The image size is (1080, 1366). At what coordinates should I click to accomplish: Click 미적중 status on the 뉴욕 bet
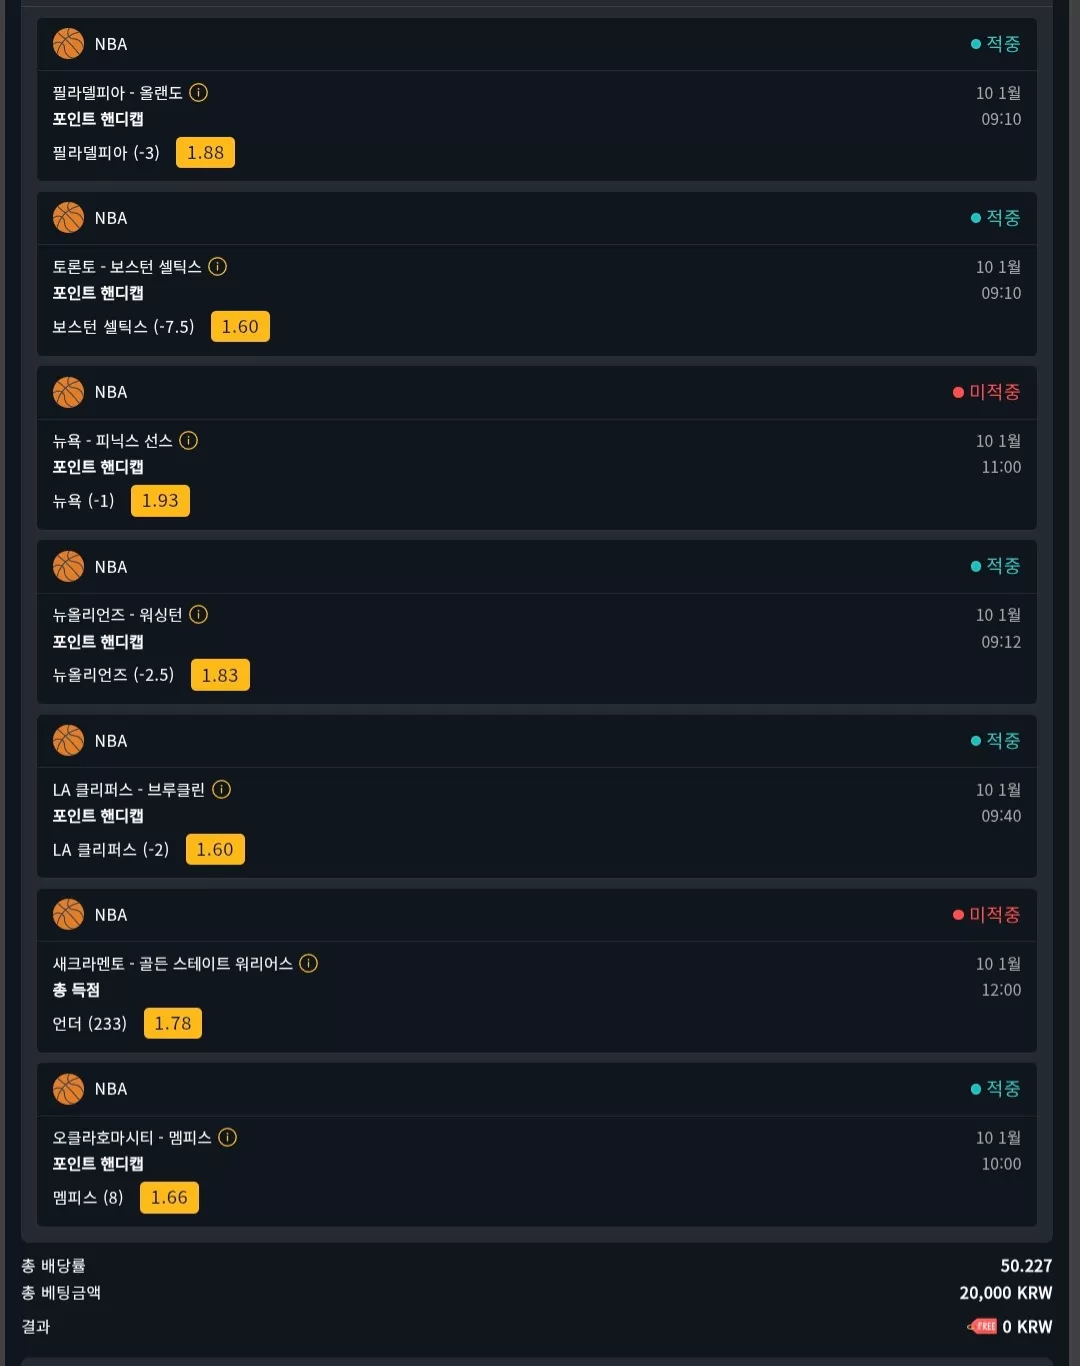click(x=986, y=392)
